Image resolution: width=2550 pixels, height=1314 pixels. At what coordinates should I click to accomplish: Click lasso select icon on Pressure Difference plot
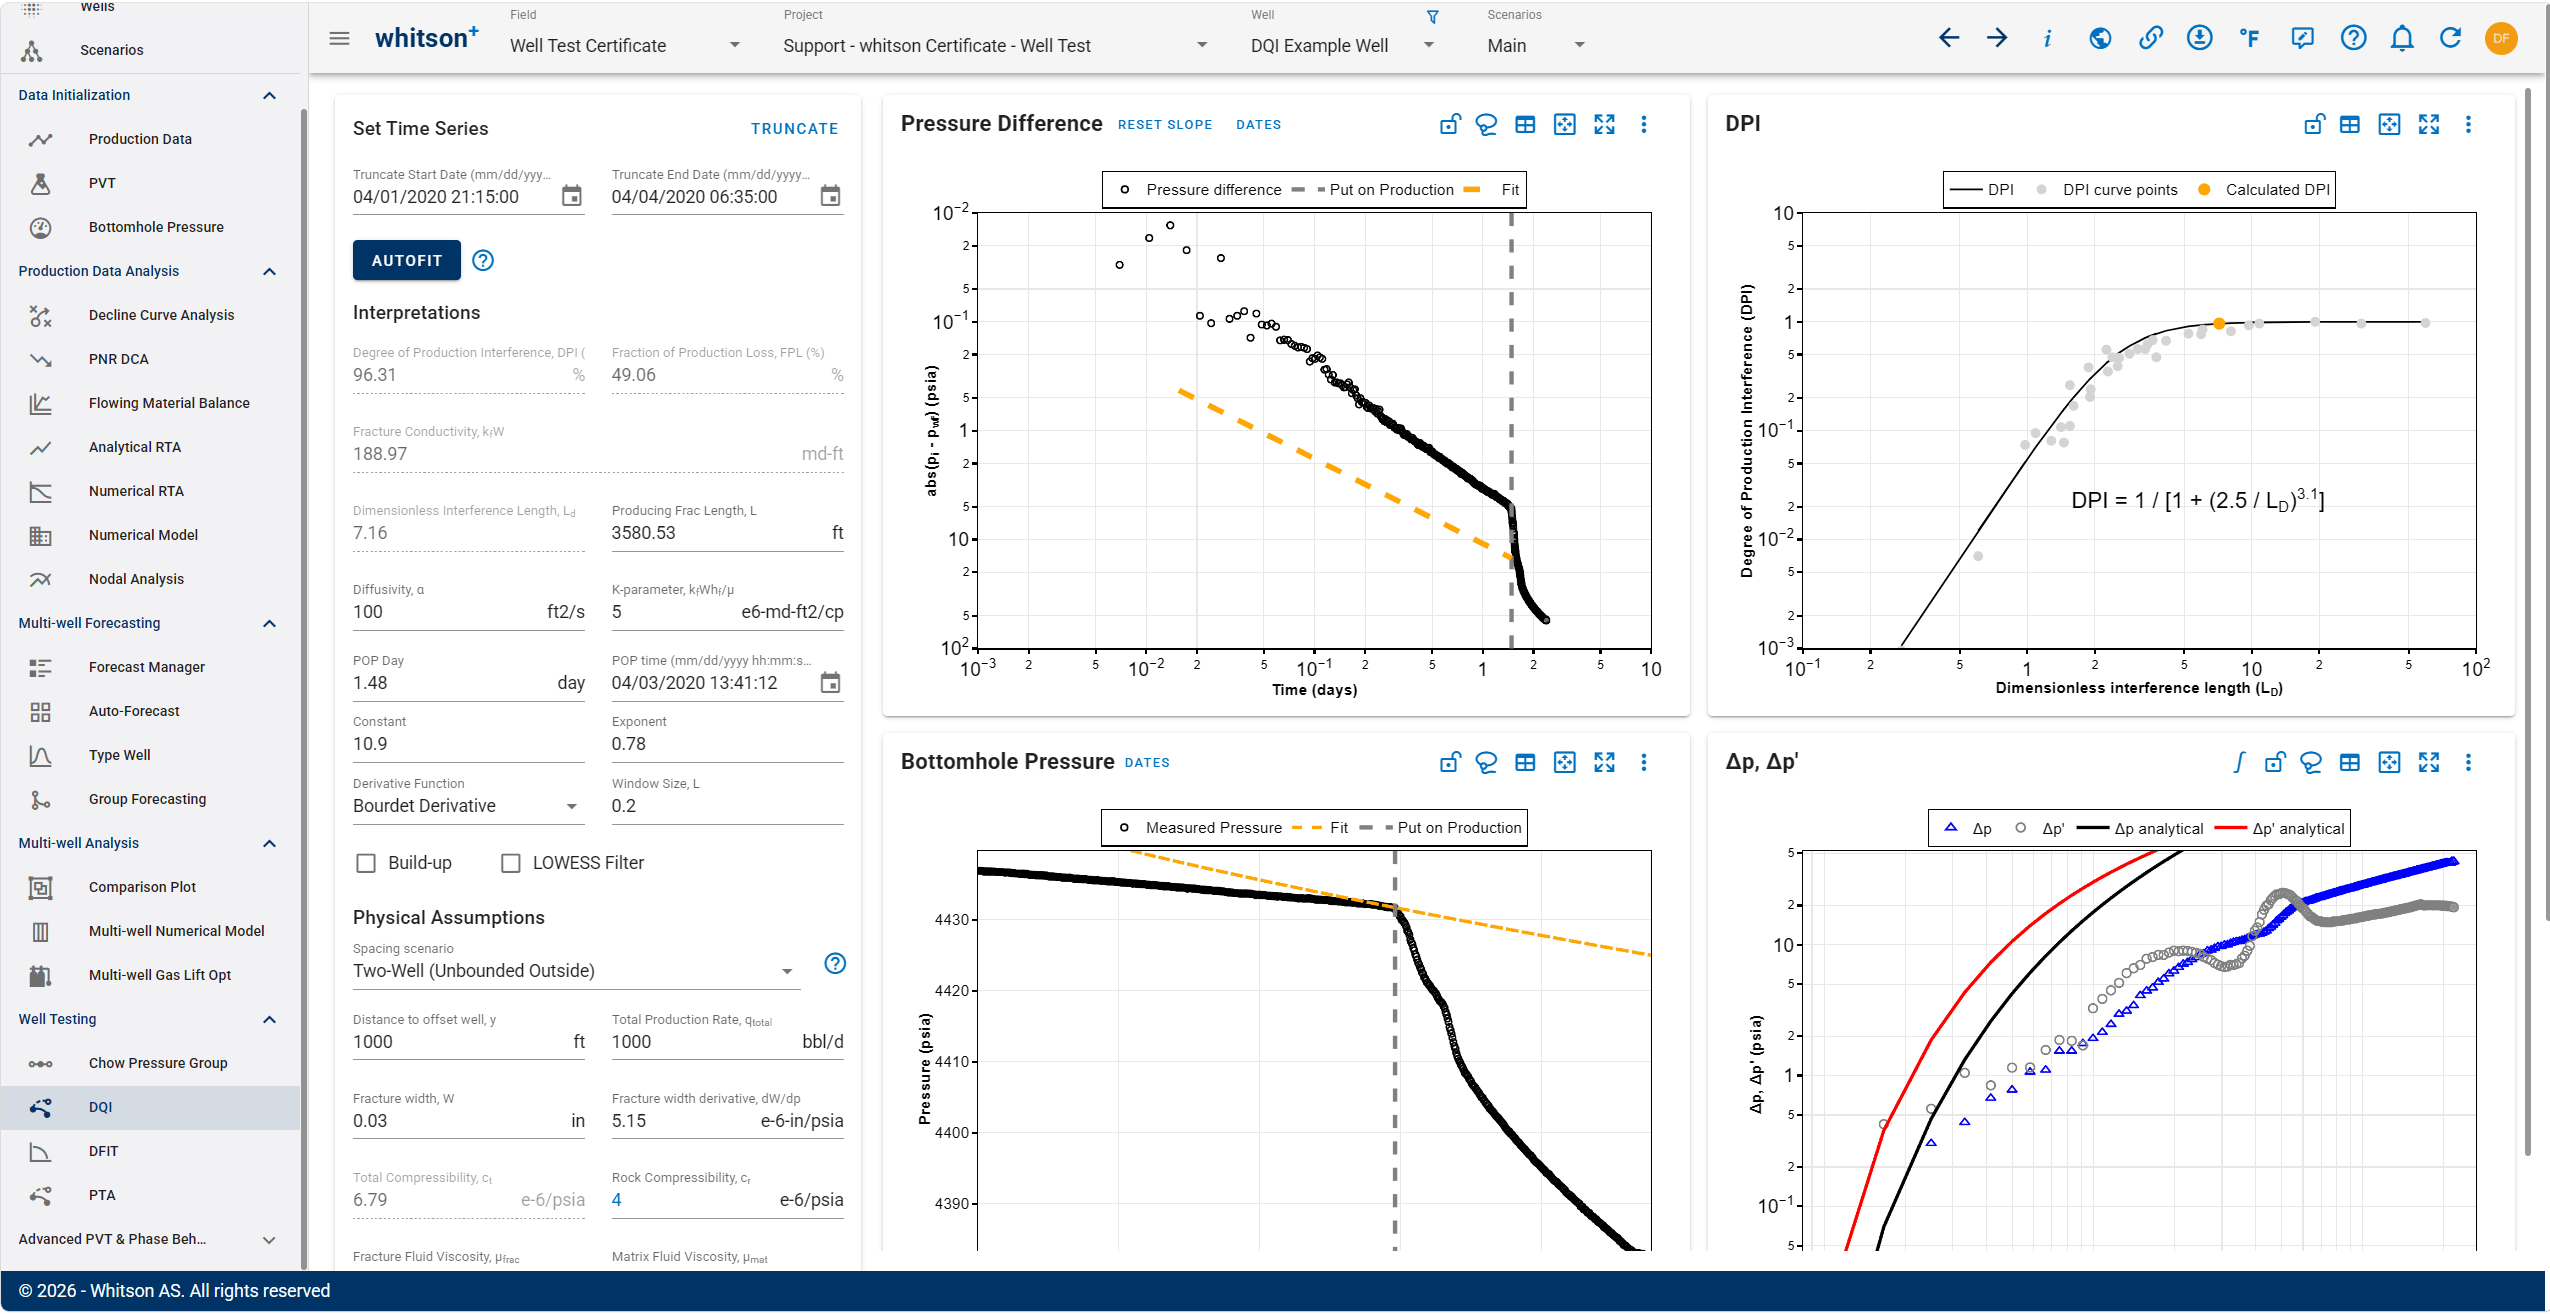click(x=1486, y=125)
